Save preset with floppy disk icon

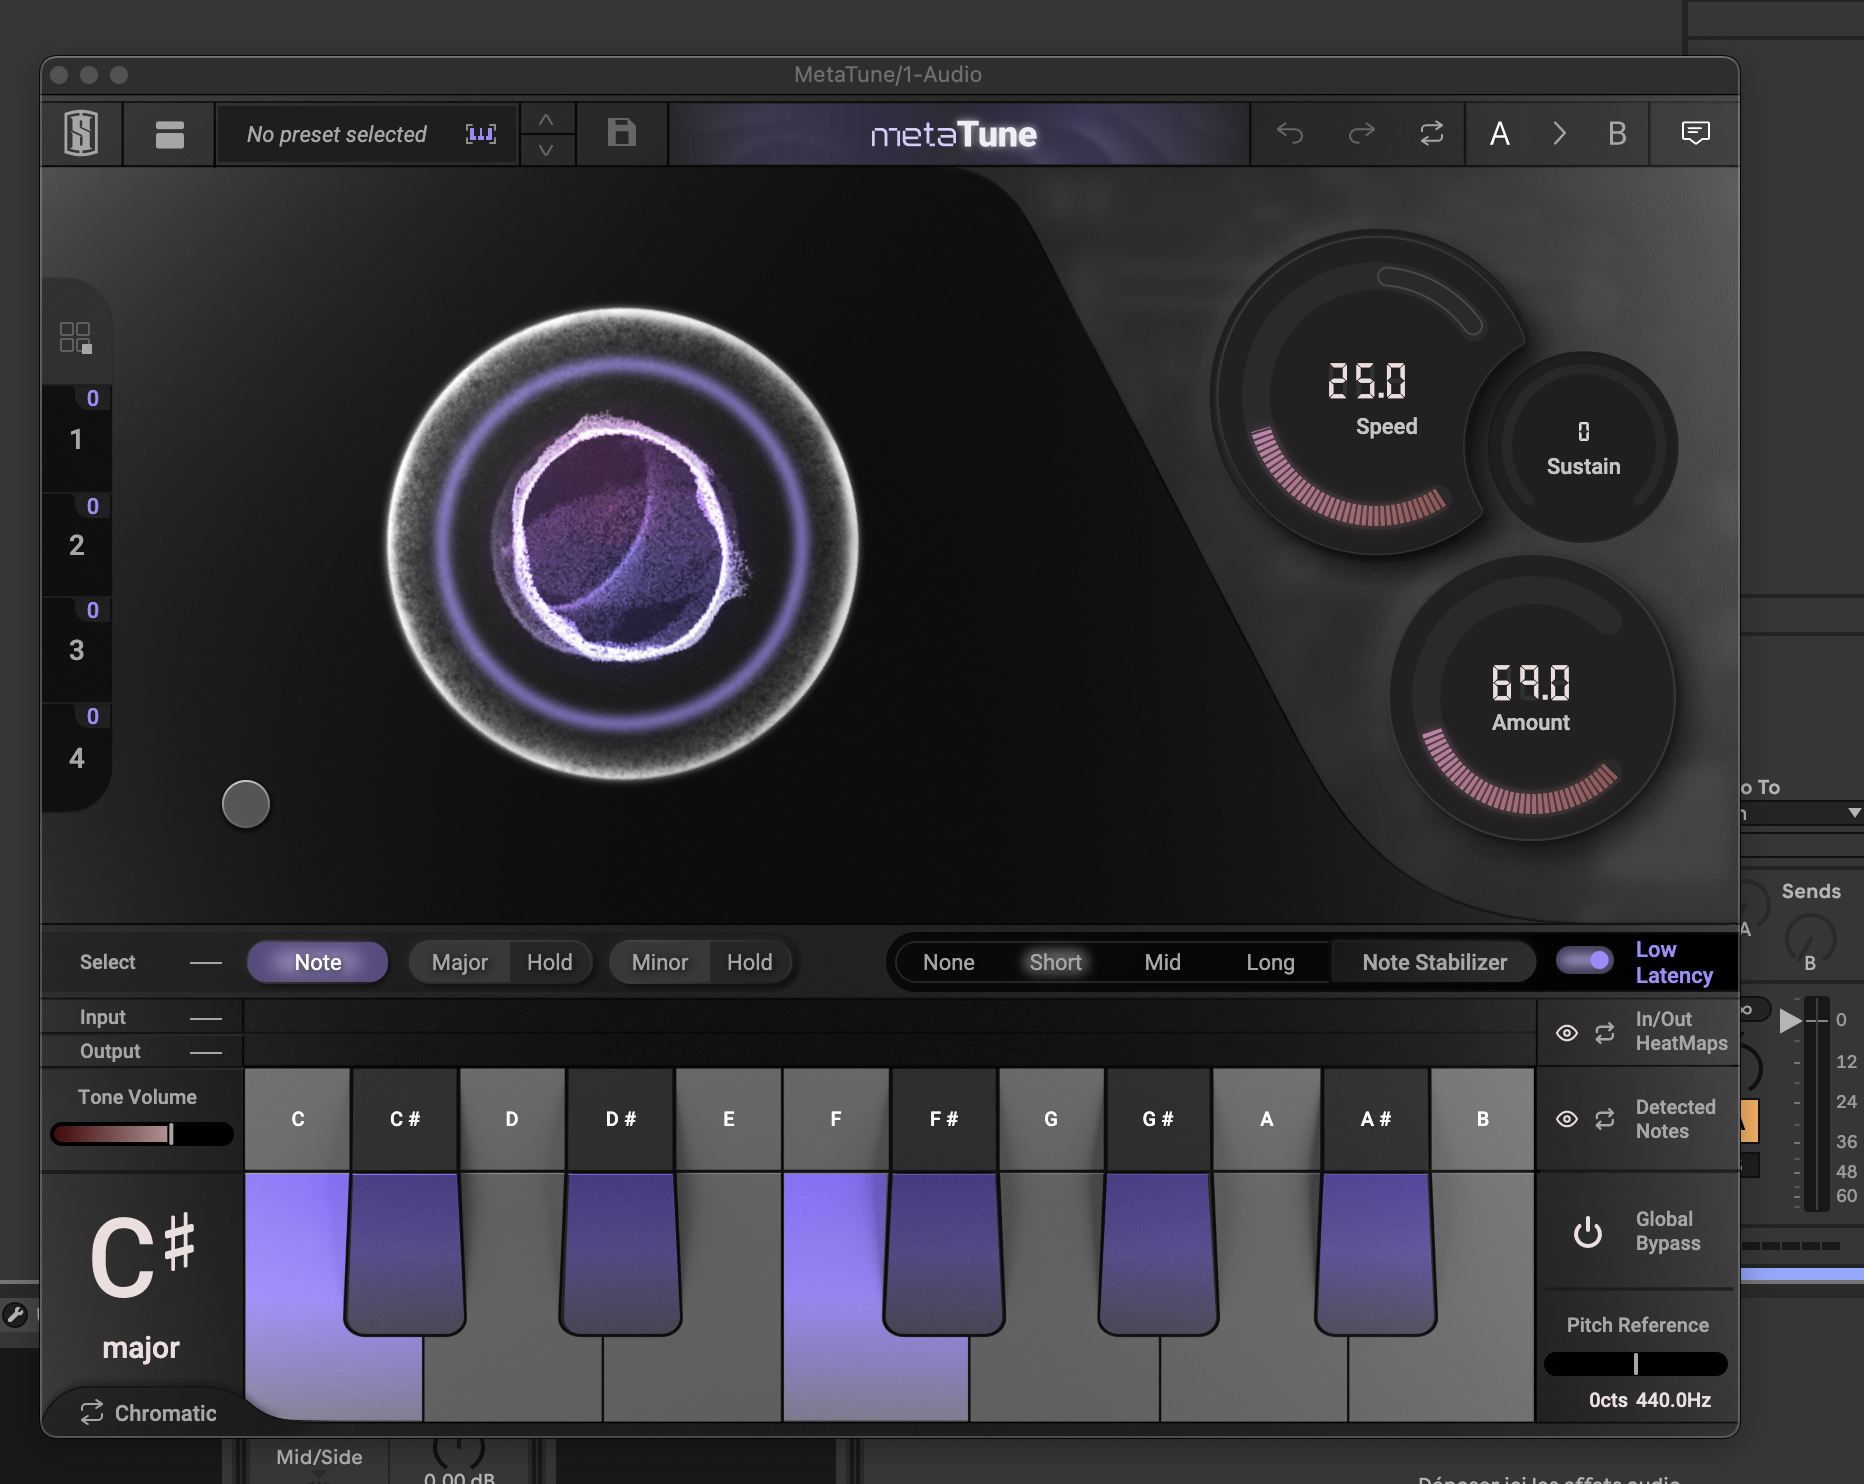coord(622,133)
